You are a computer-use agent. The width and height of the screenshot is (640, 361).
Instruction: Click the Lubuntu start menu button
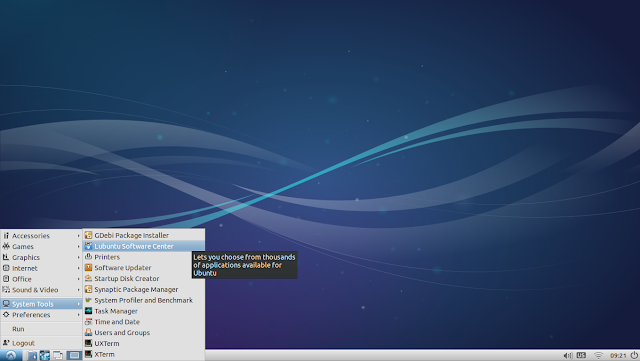(11, 356)
